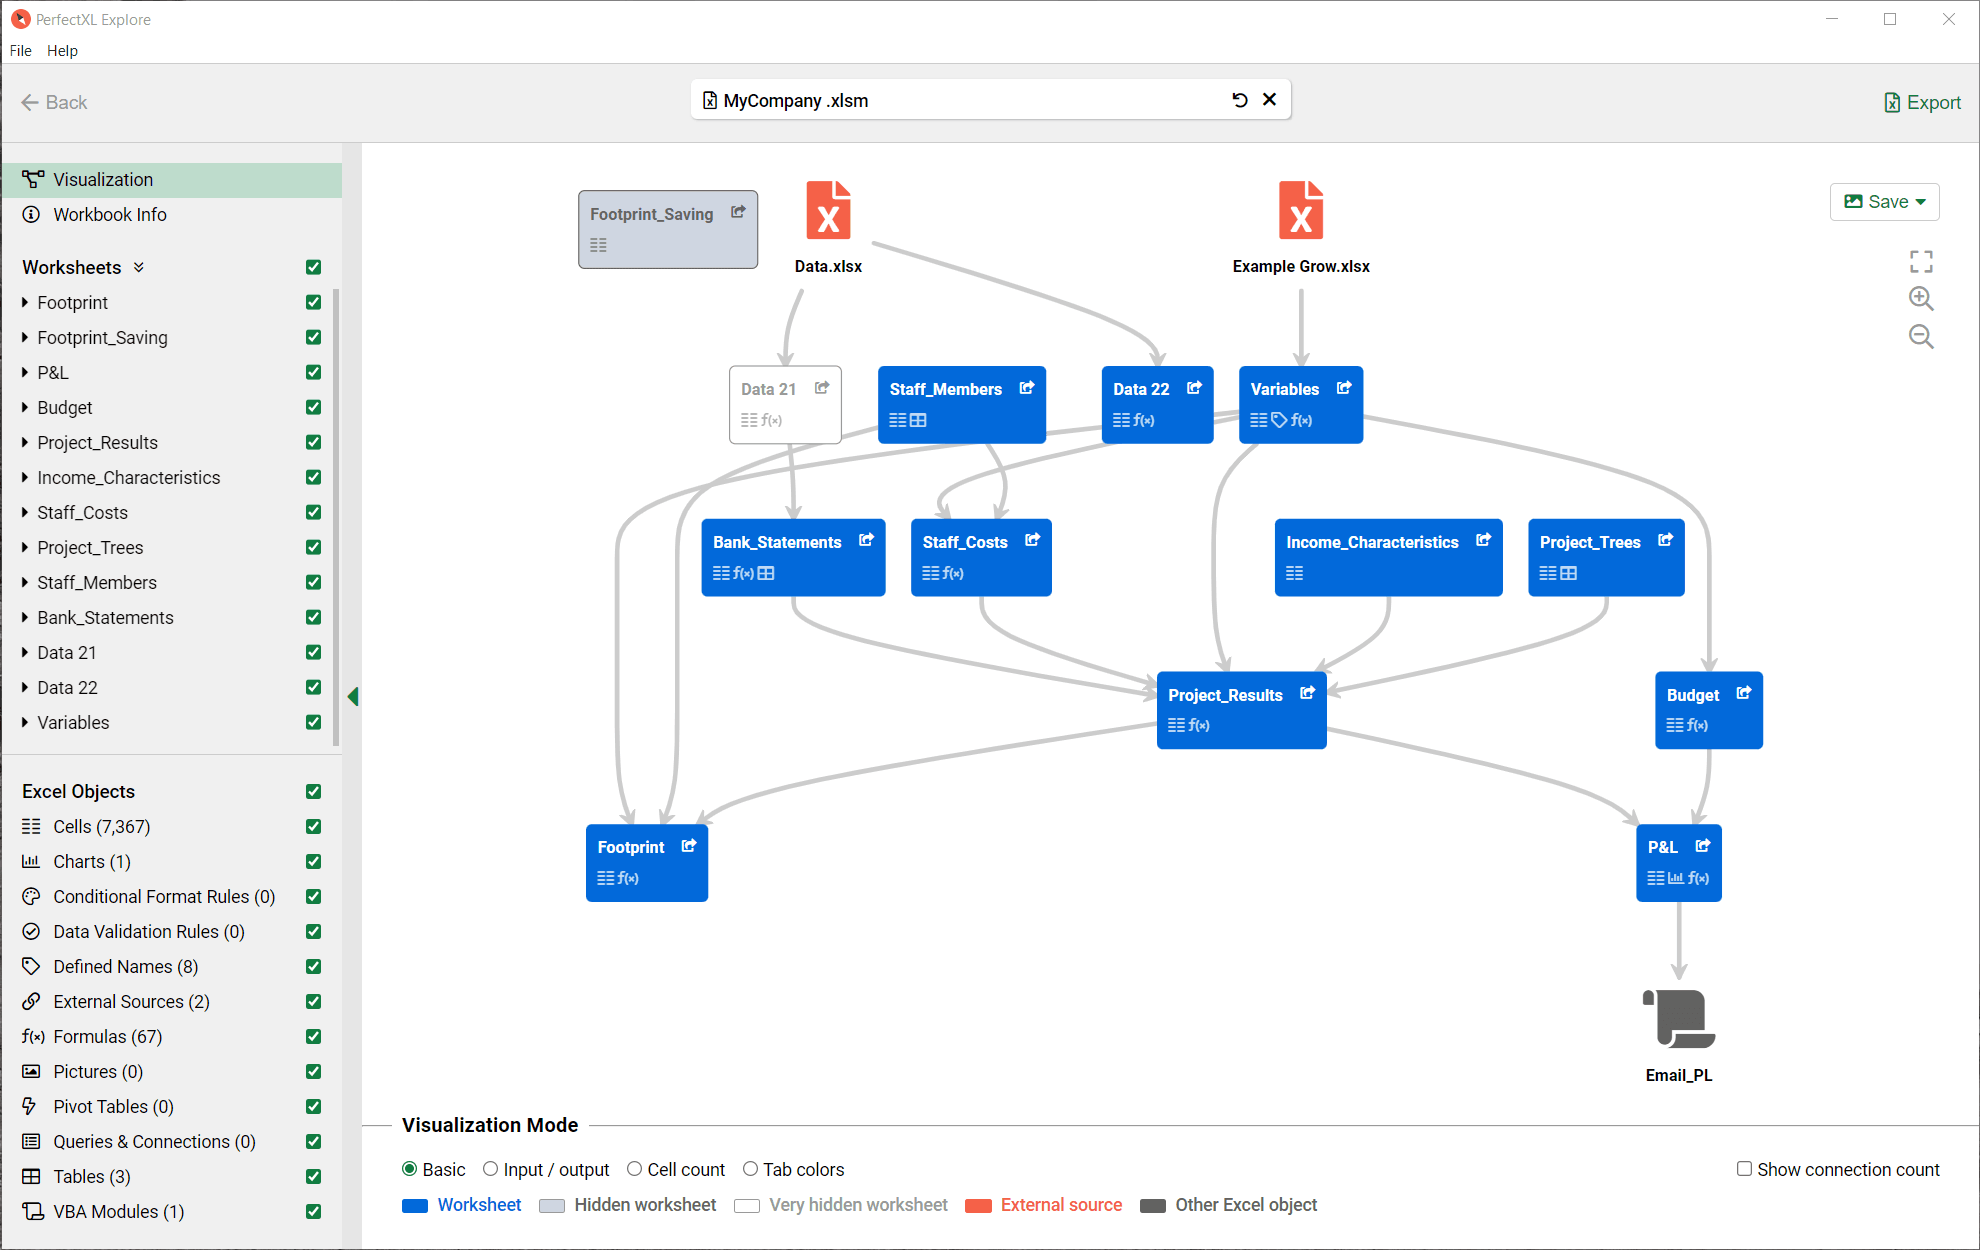
Task: Click the Email_PL VBA module icon
Action: [x=1679, y=1019]
